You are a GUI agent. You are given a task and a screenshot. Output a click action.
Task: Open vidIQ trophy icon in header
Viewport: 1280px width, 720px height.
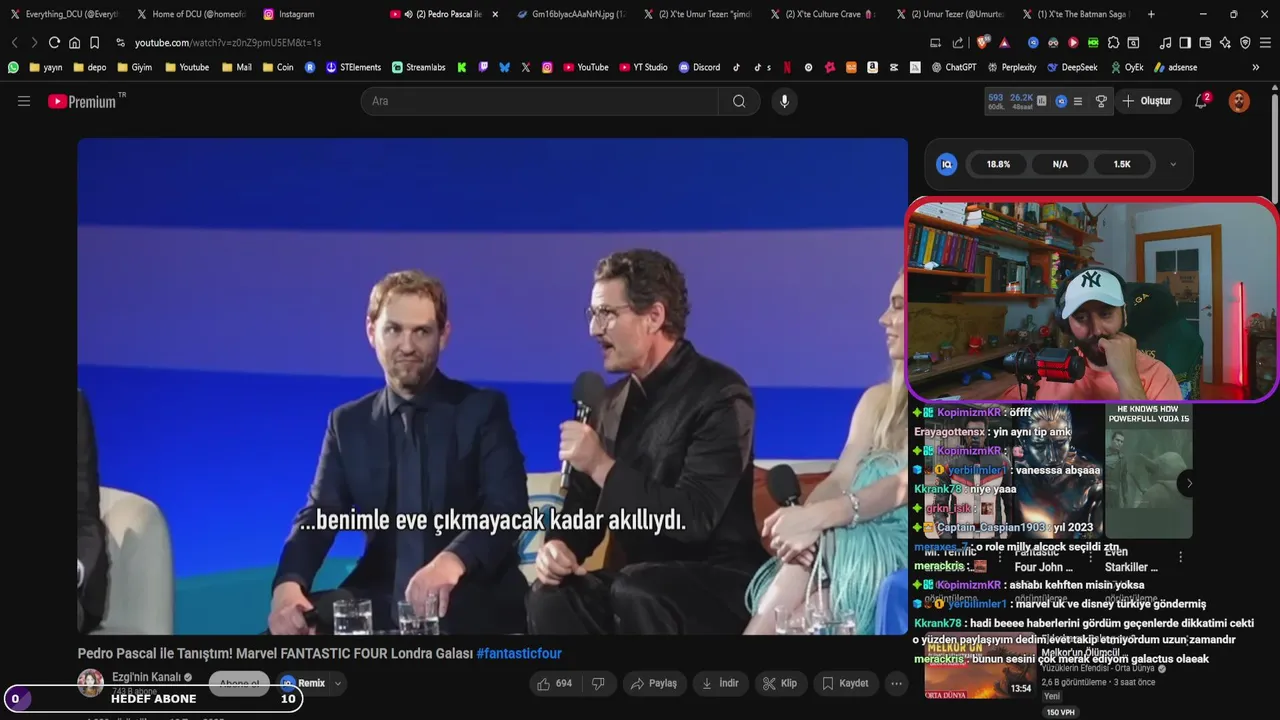click(x=1101, y=101)
